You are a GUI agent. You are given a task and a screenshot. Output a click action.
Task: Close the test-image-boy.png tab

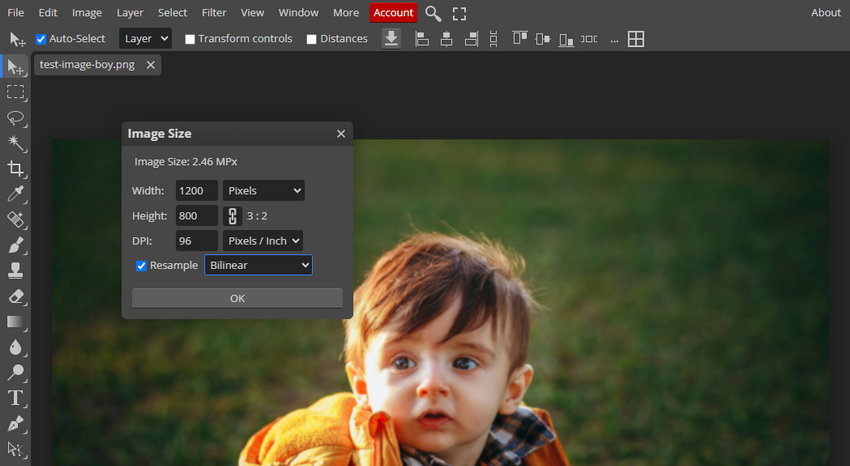(x=151, y=65)
